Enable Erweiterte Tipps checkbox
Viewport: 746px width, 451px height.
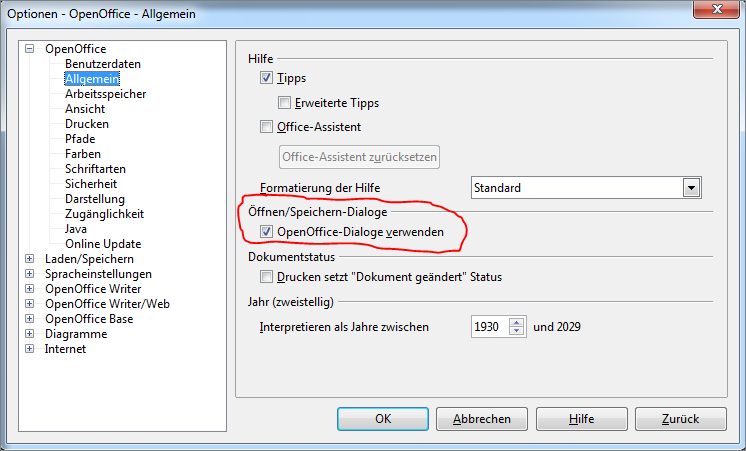(x=284, y=103)
